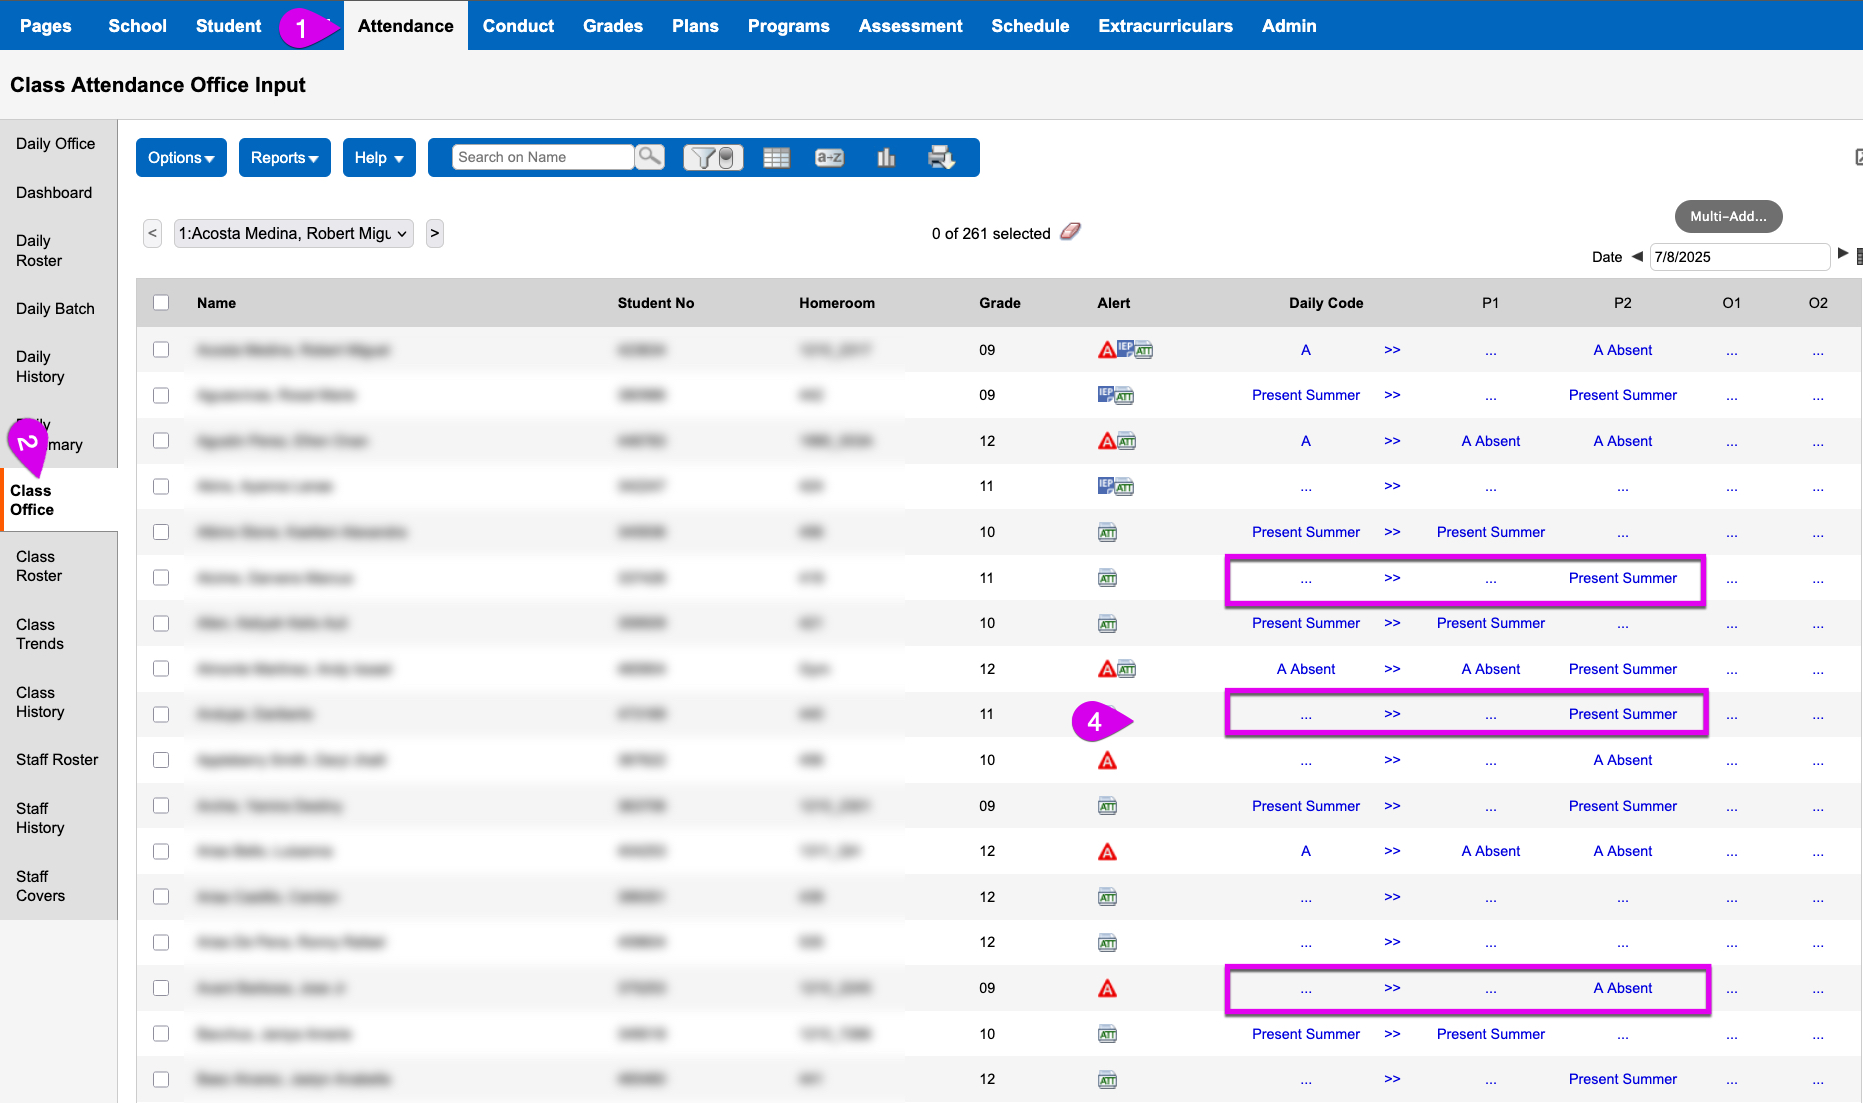
Task: Go to next student with '>' button
Action: click(x=434, y=233)
